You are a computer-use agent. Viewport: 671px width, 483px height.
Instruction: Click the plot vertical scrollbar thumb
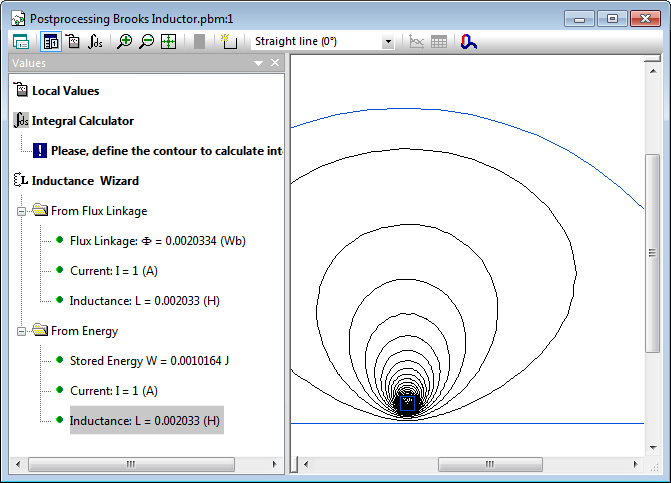[652, 253]
